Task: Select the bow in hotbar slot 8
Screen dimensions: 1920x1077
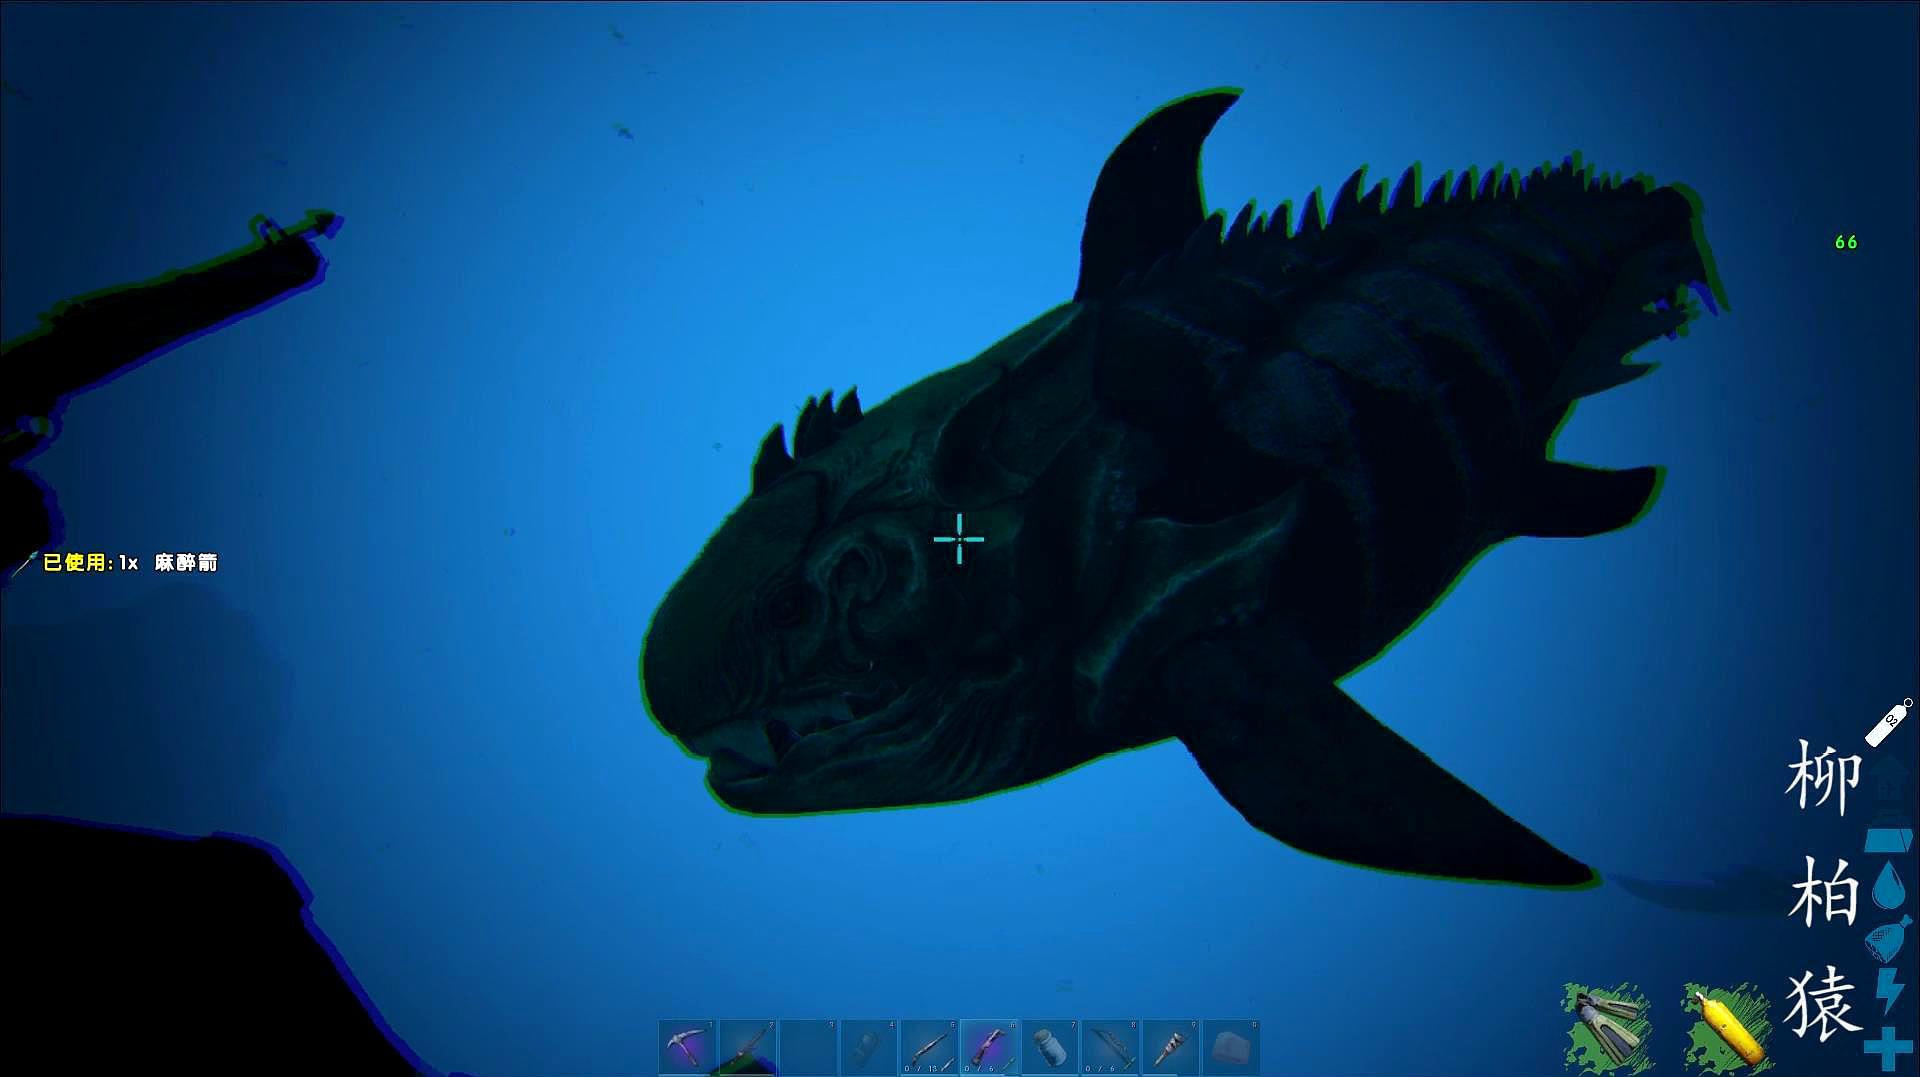Action: tap(1110, 1048)
